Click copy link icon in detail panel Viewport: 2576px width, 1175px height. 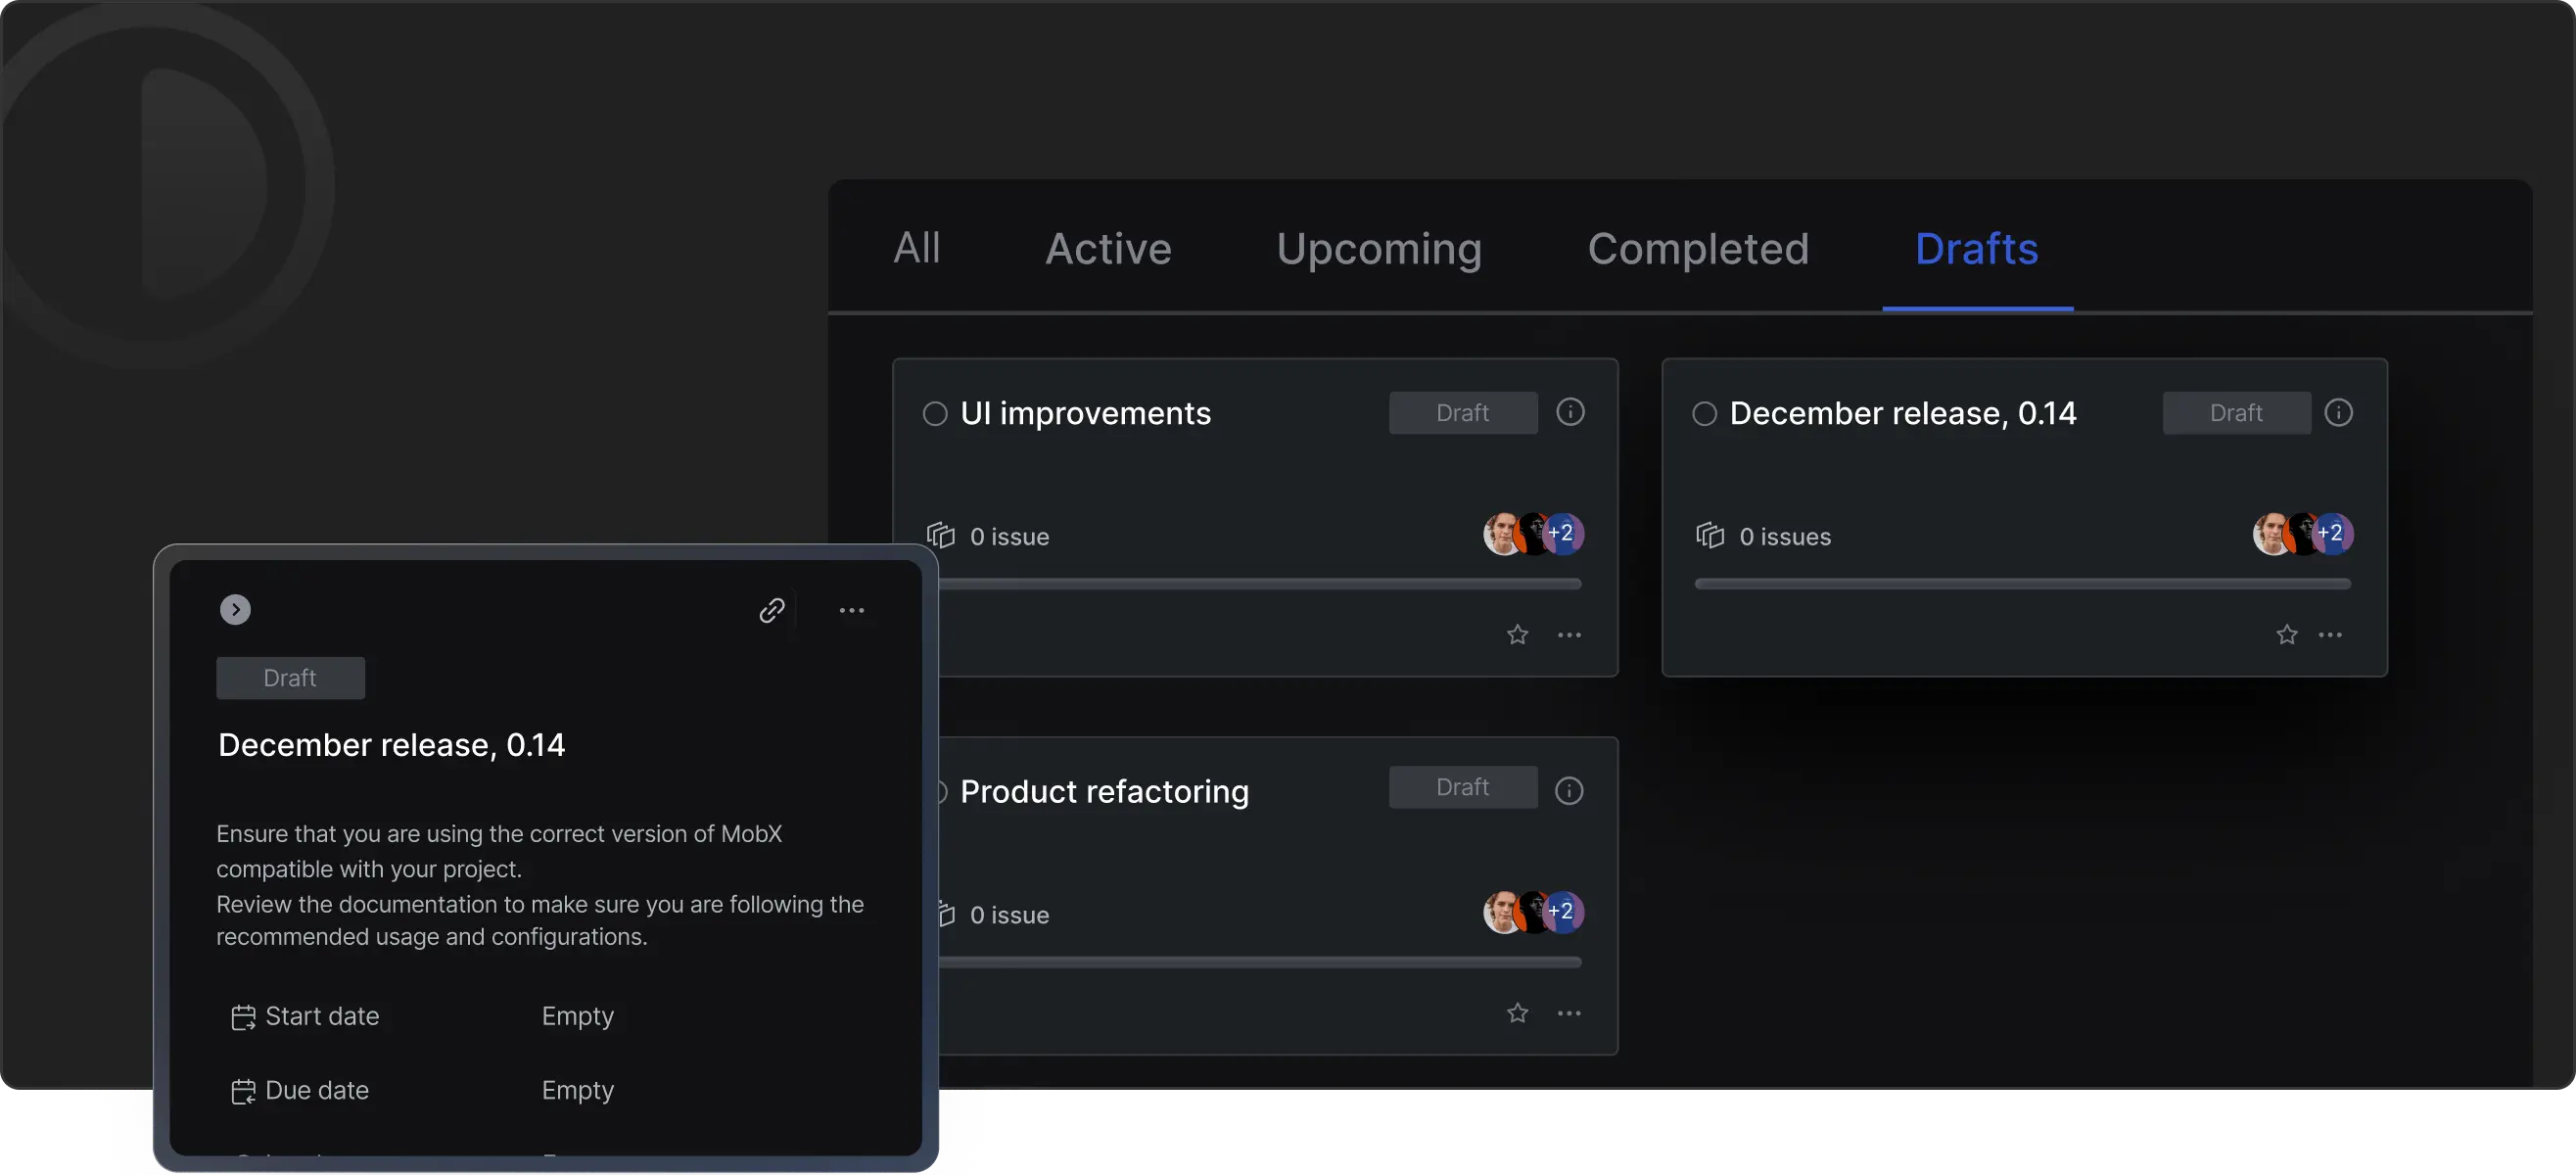[x=771, y=610]
